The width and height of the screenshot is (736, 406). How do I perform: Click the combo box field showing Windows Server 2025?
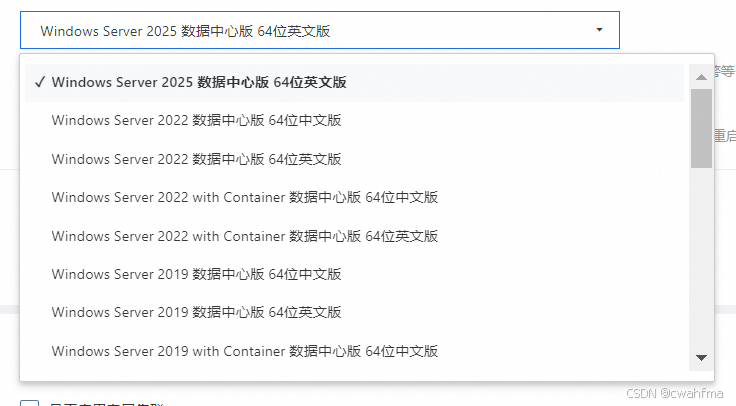320,30
